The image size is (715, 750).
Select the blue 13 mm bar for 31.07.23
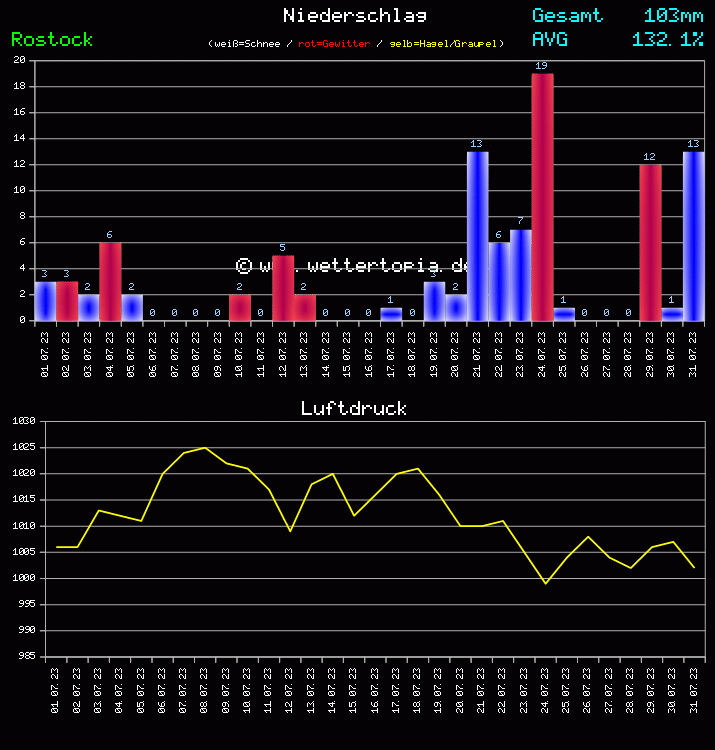point(693,236)
